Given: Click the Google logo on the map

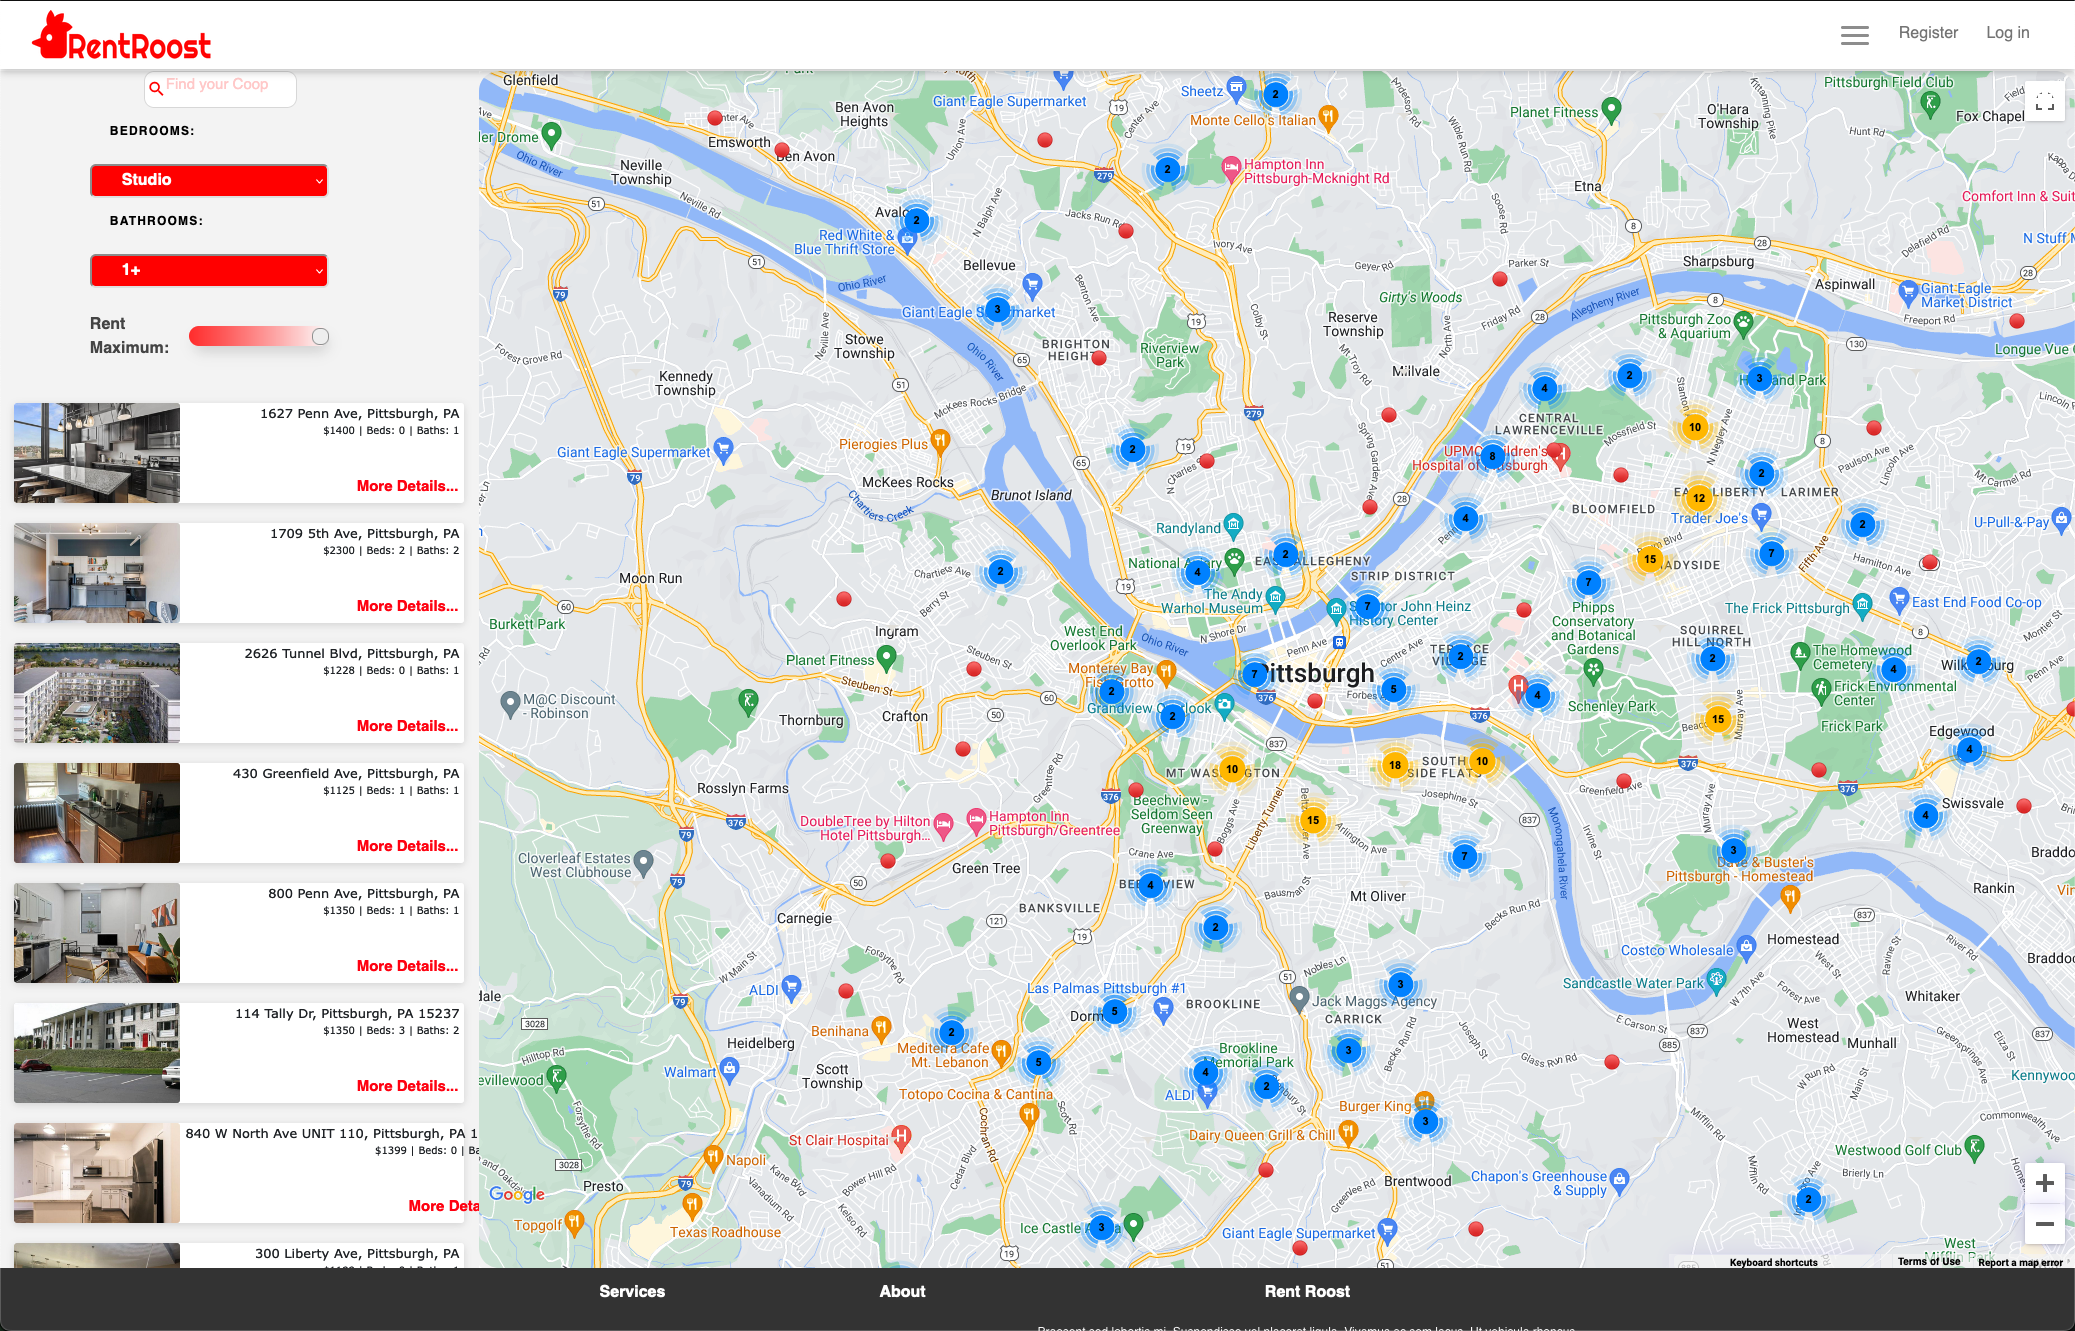Looking at the screenshot, I should 517,1194.
